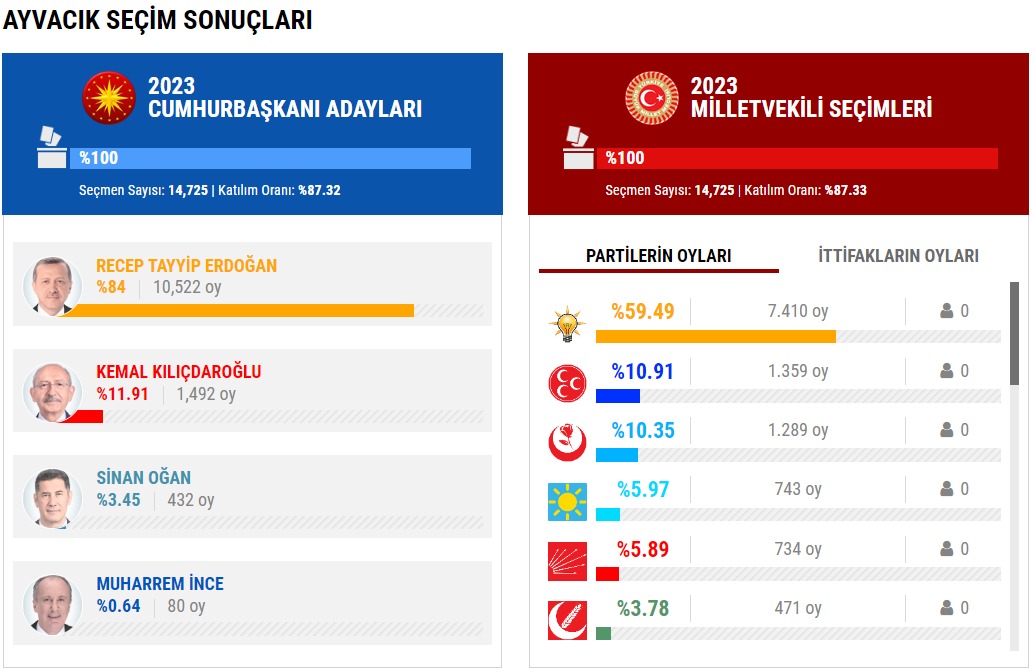Click the blue %100 counted-votes progress bar
The image size is (1034, 672).
pyautogui.click(x=270, y=158)
